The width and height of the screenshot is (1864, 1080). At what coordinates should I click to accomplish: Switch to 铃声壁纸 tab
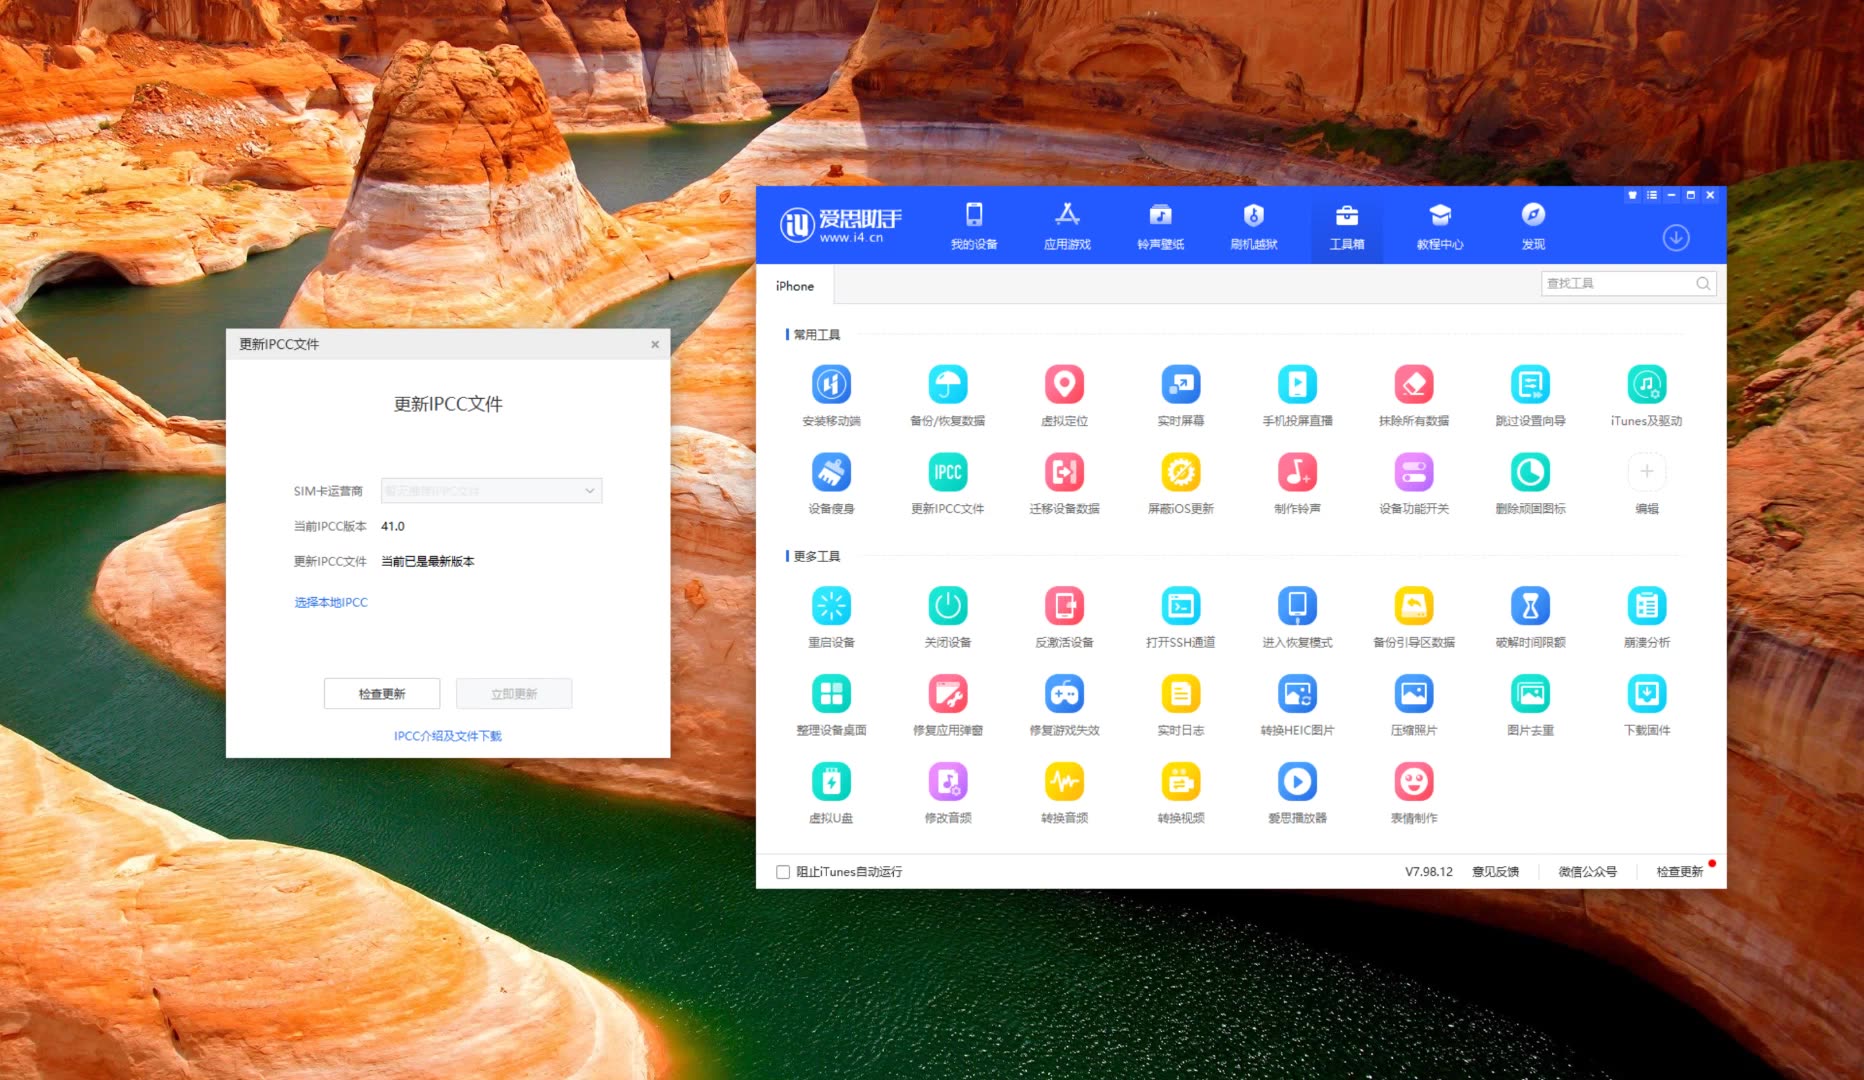(x=1160, y=227)
